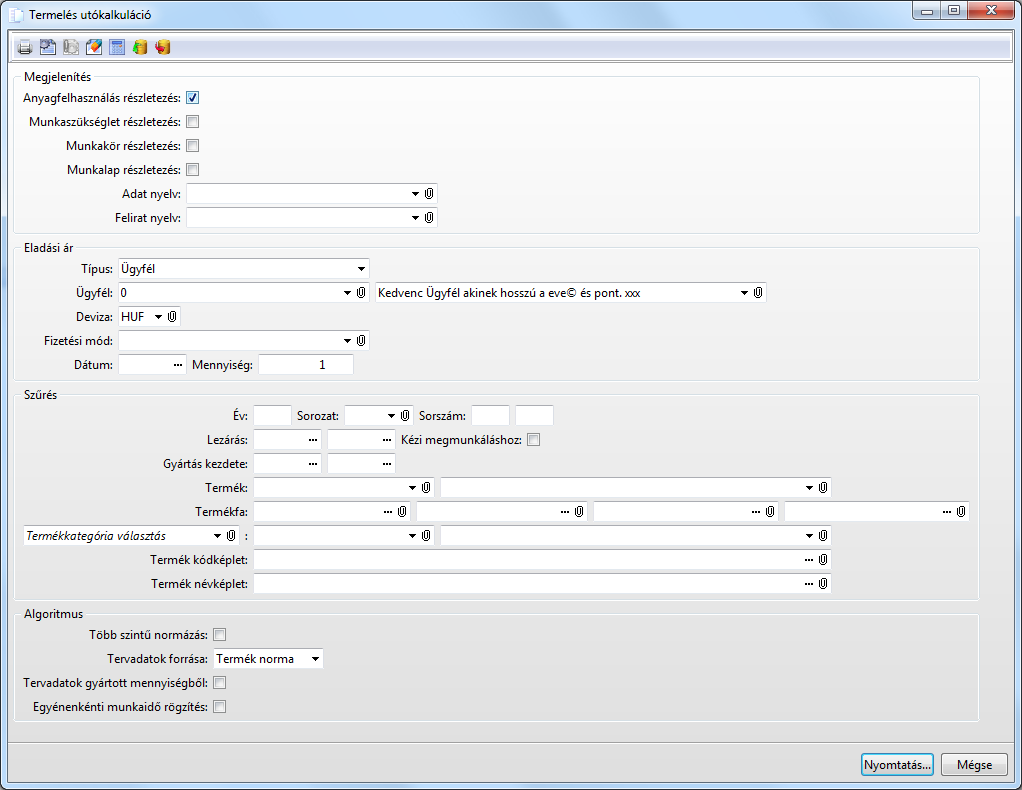Enable Több szintű normázás
Image resolution: width=1022 pixels, height=790 pixels.
tap(220, 635)
